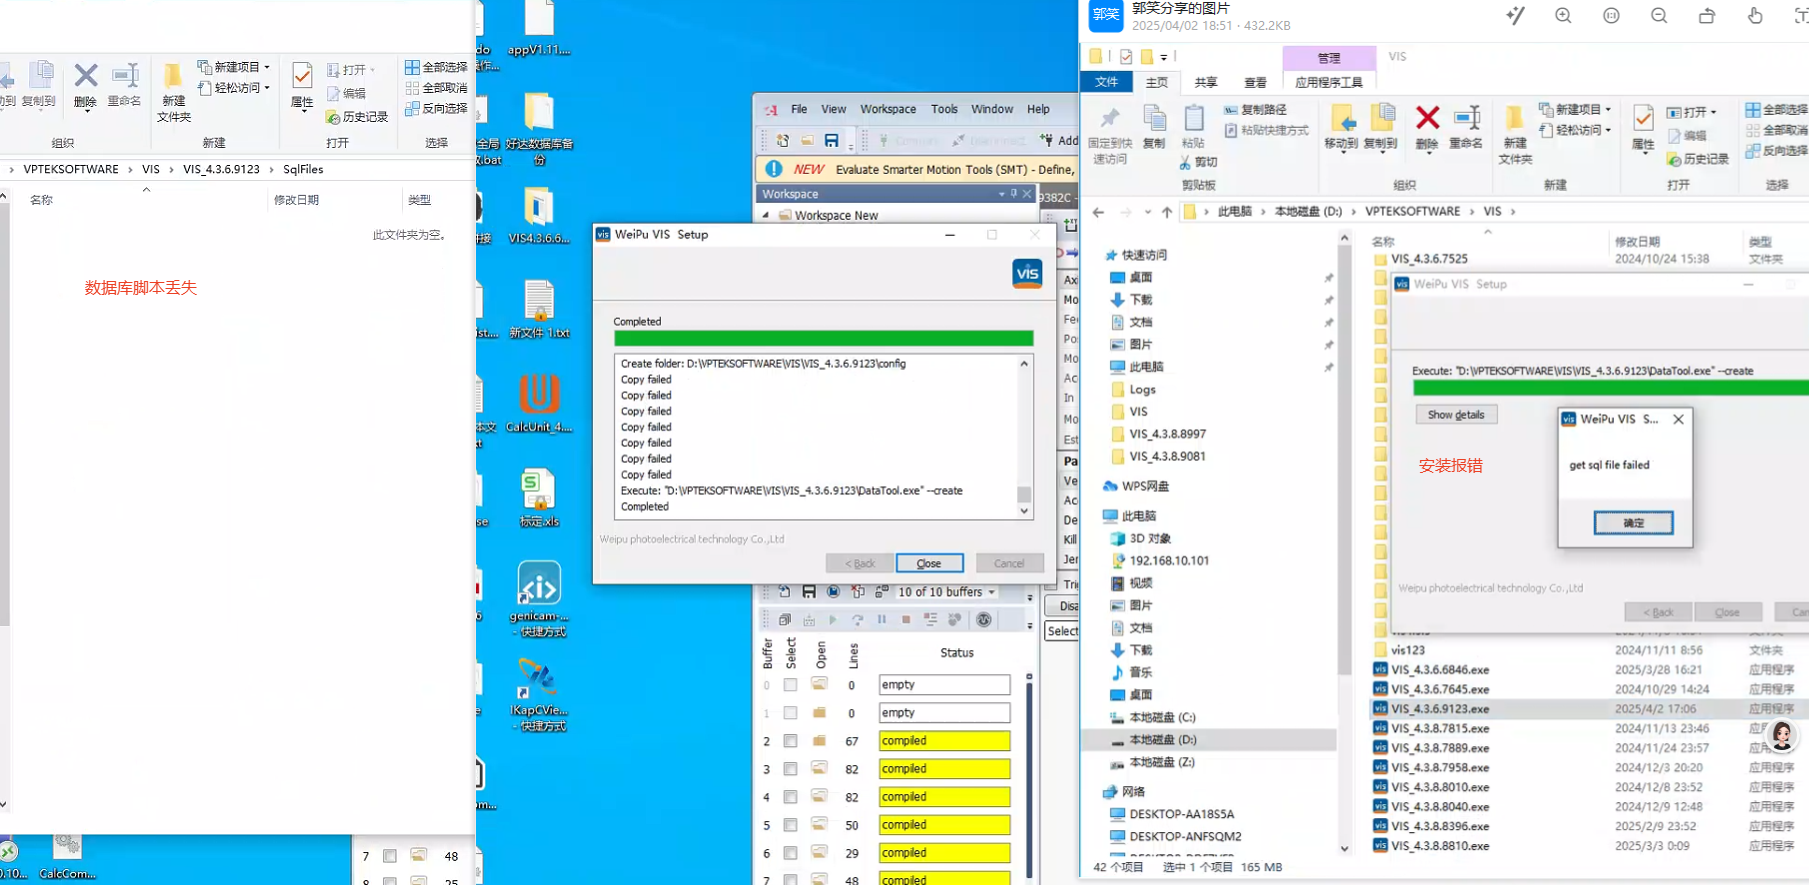Expand 轻松访问 dropdown in right Explorer ribbon
Screen dimensions: 1809x885
point(1608,130)
